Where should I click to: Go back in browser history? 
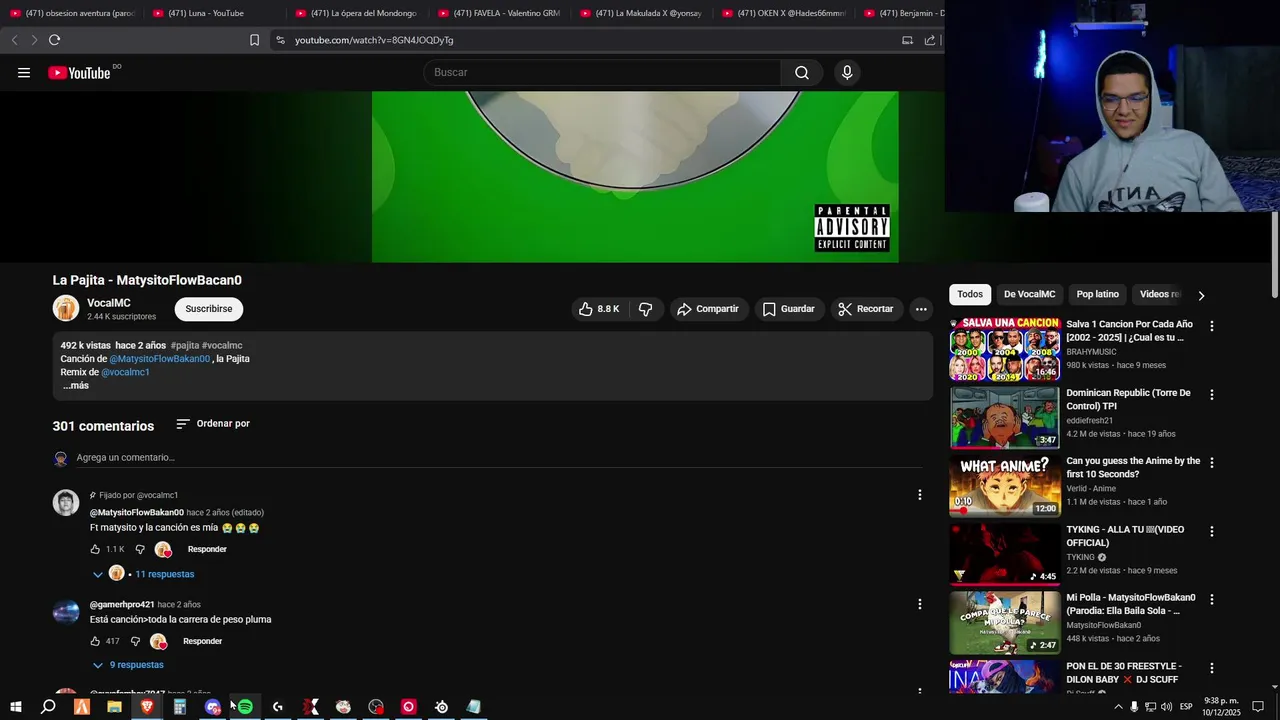pos(14,40)
